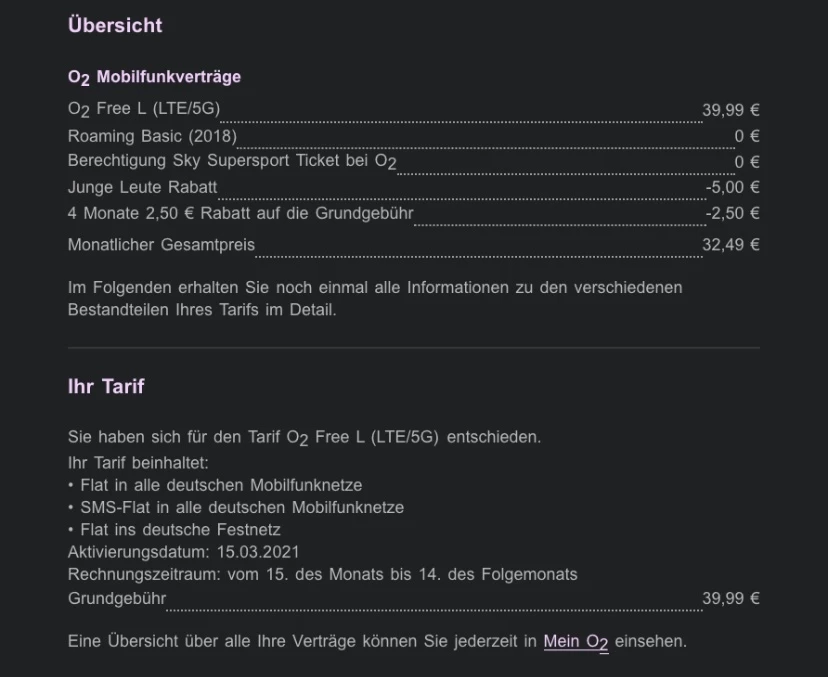Click the Rechnungszeitraum line
Image resolution: width=828 pixels, height=677 pixels.
(x=322, y=574)
